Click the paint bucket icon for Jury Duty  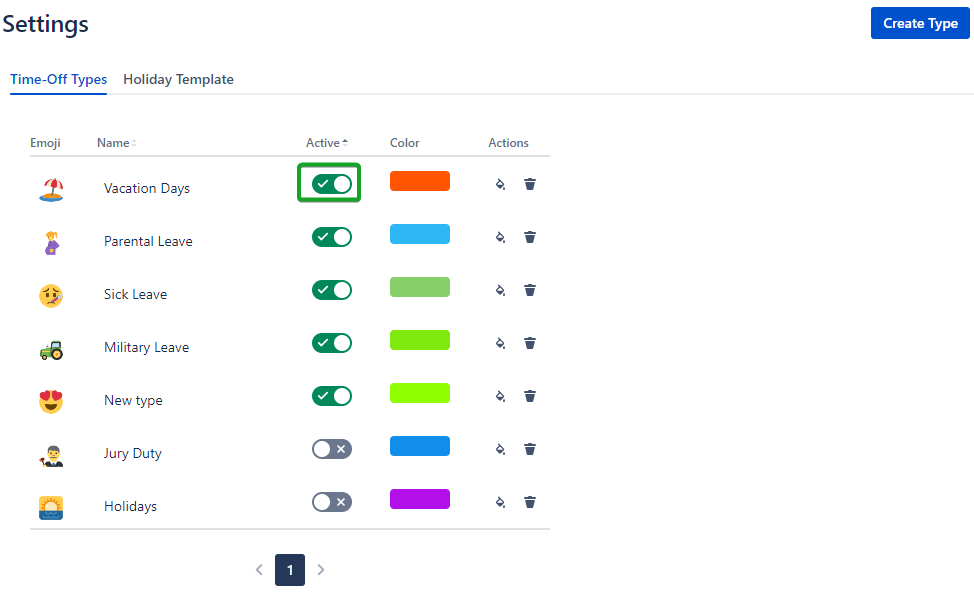tap(500, 449)
